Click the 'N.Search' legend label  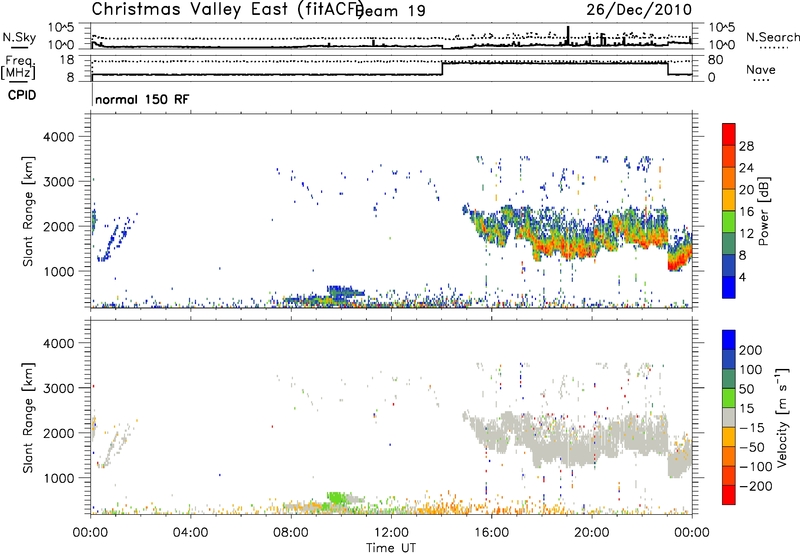click(x=773, y=37)
